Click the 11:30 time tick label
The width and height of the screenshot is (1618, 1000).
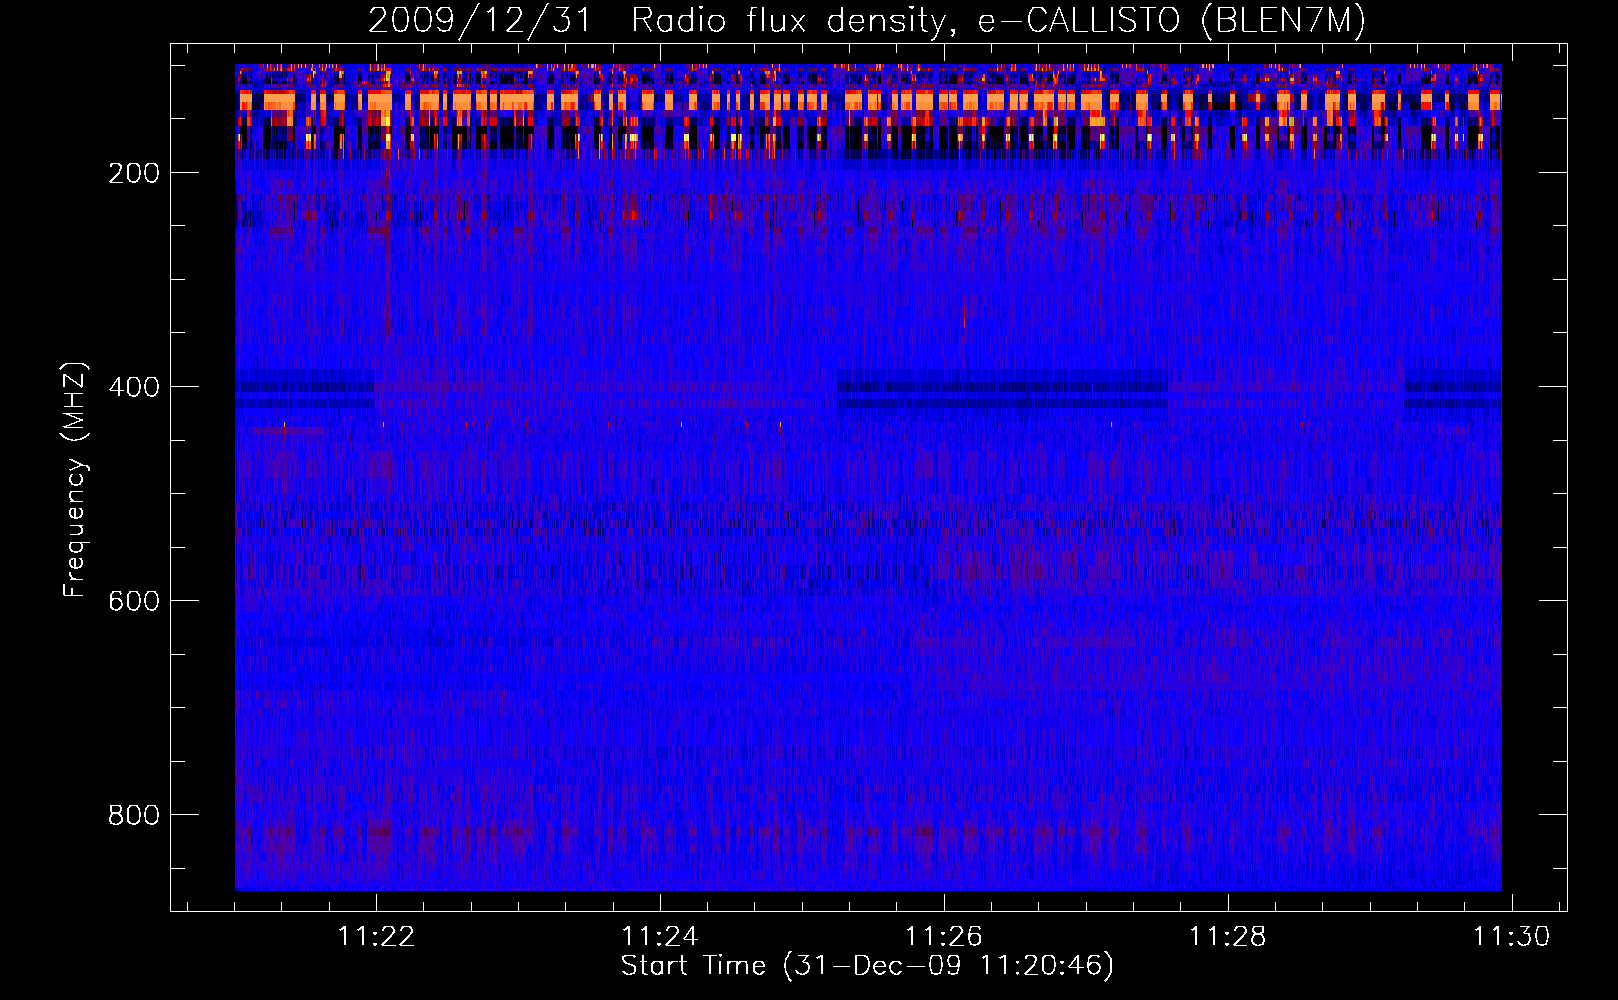click(x=1512, y=937)
